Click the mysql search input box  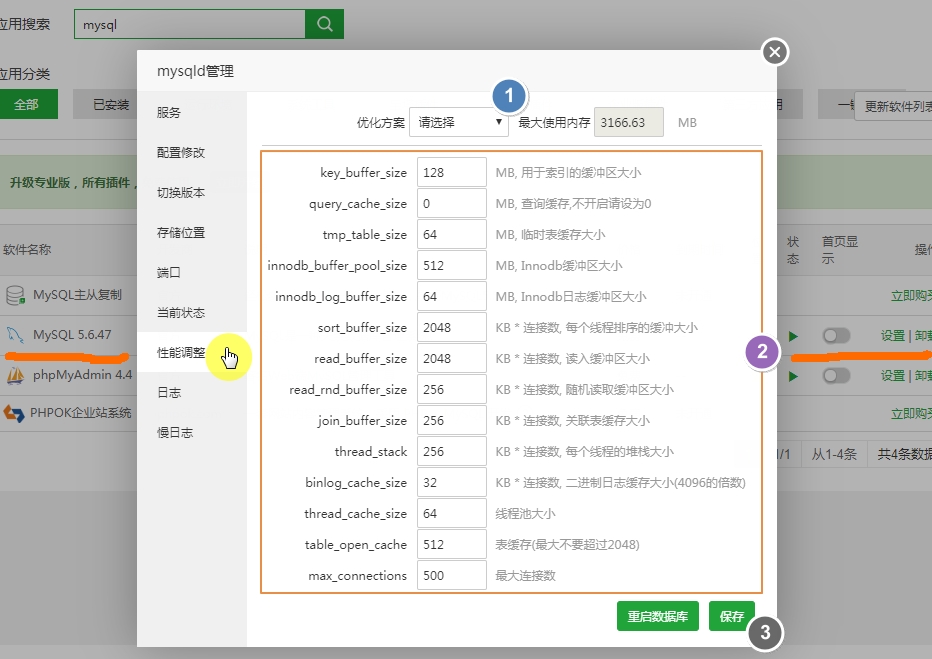point(185,22)
